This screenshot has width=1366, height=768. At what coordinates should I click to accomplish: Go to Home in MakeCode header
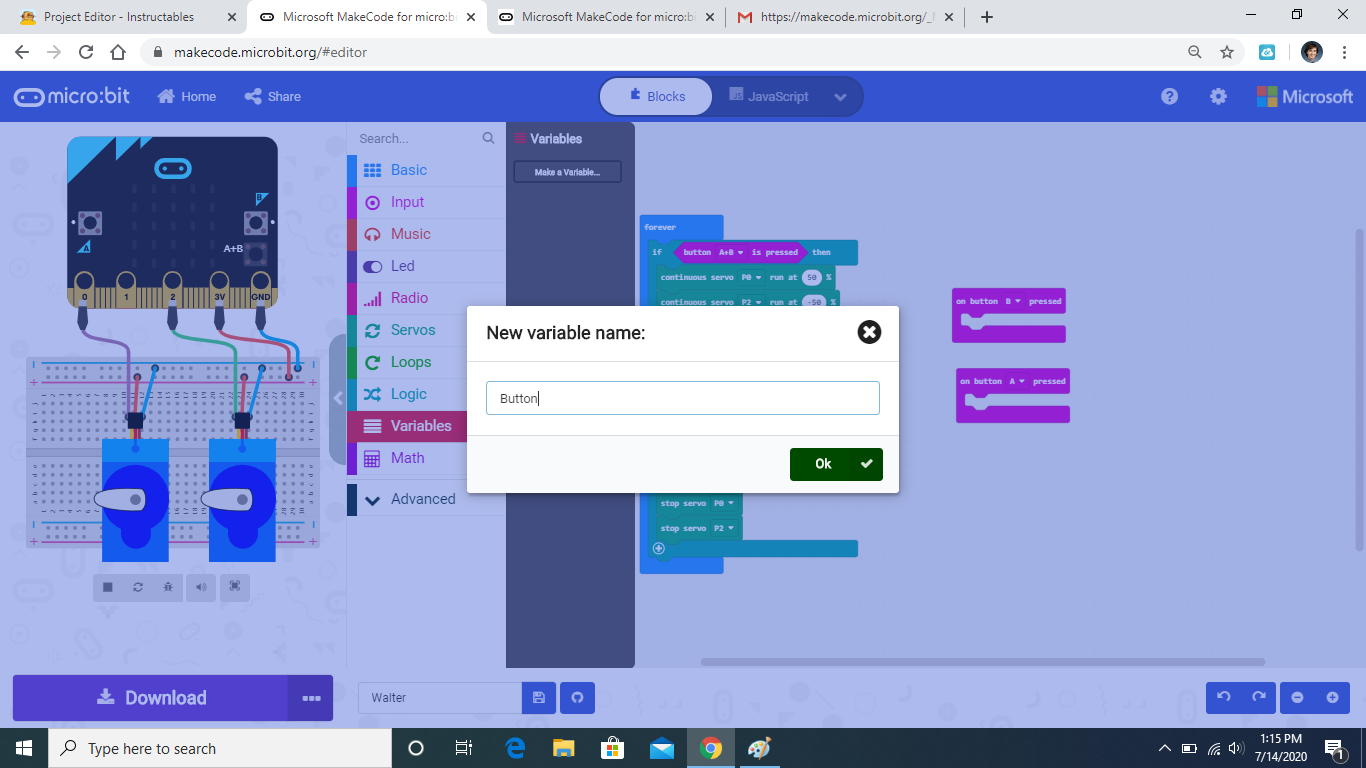pyautogui.click(x=187, y=96)
